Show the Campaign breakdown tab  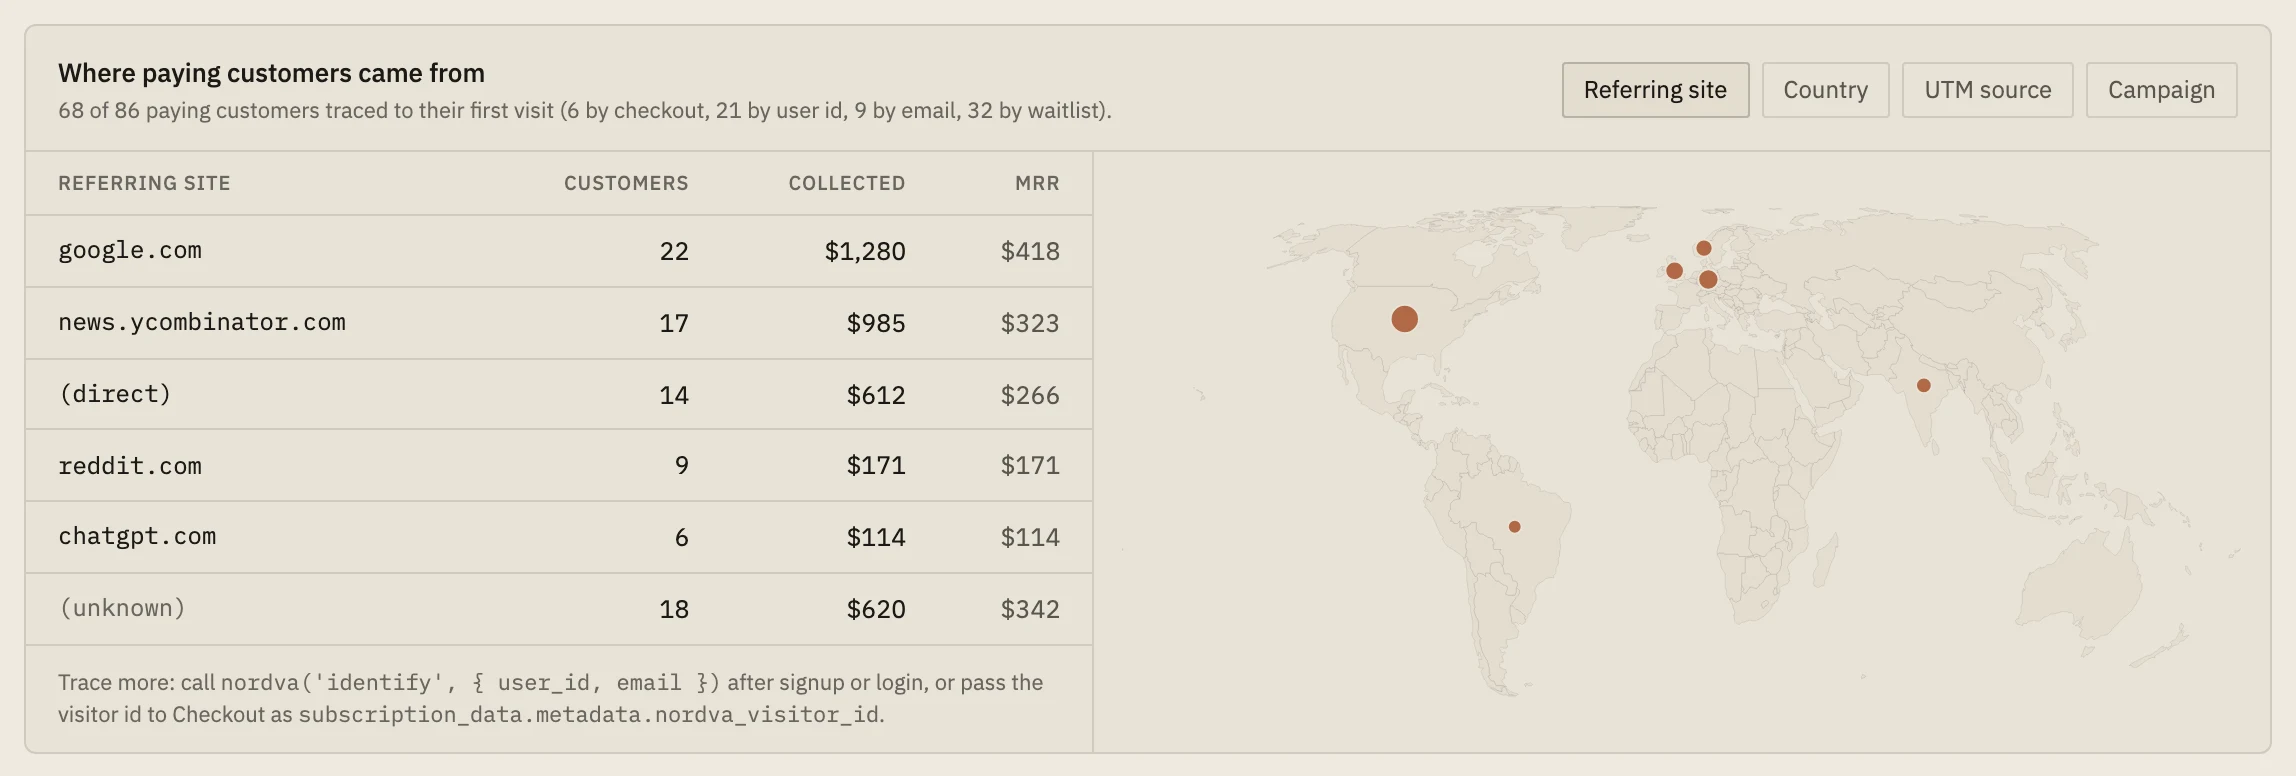[2161, 90]
